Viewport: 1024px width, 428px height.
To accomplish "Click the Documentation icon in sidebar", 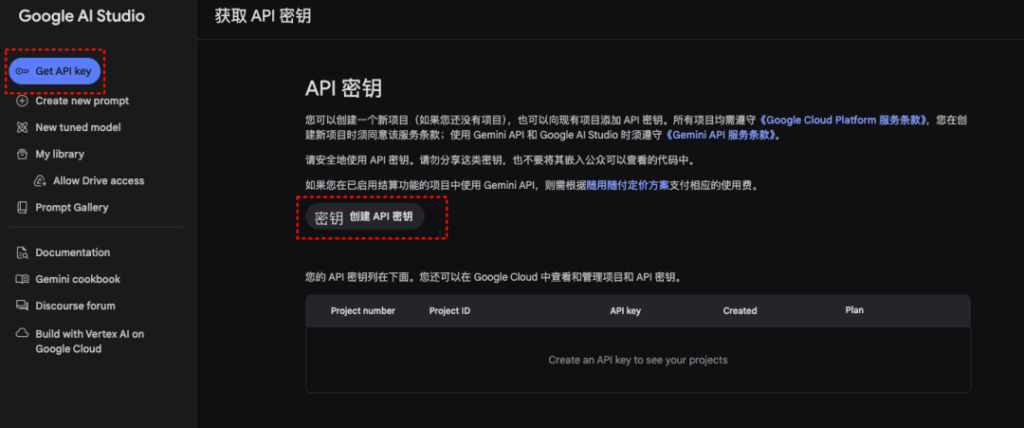I will pyautogui.click(x=23, y=253).
